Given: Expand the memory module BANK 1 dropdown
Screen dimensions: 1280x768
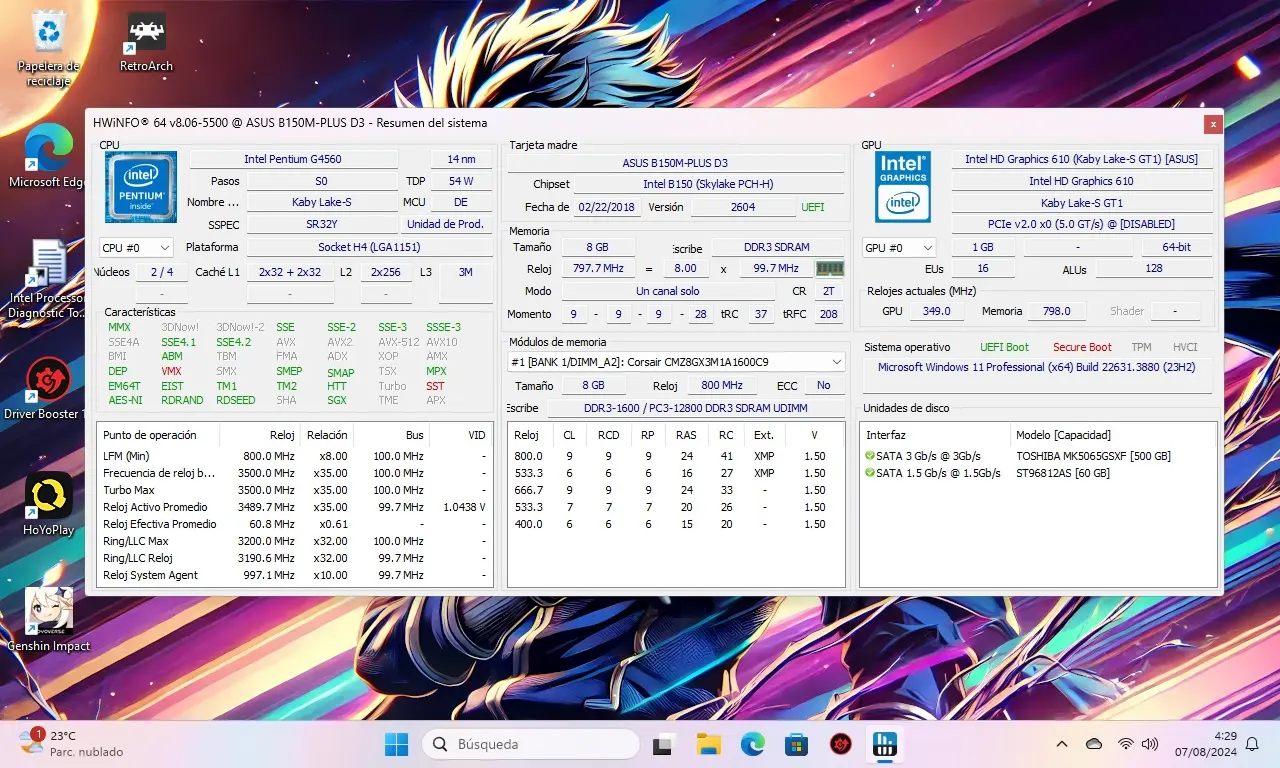Looking at the screenshot, I should (676, 362).
